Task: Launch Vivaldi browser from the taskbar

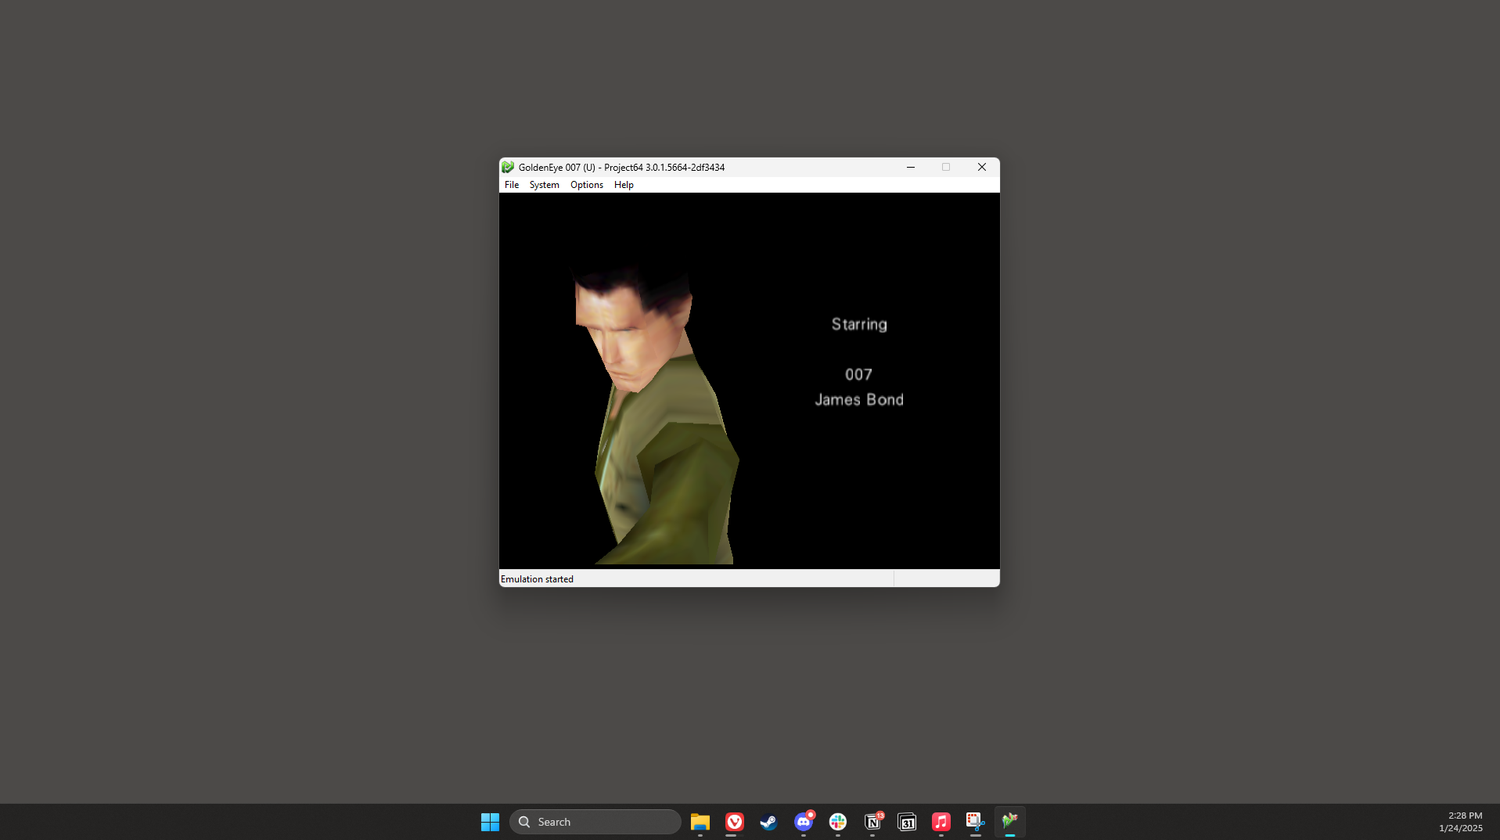Action: click(735, 822)
